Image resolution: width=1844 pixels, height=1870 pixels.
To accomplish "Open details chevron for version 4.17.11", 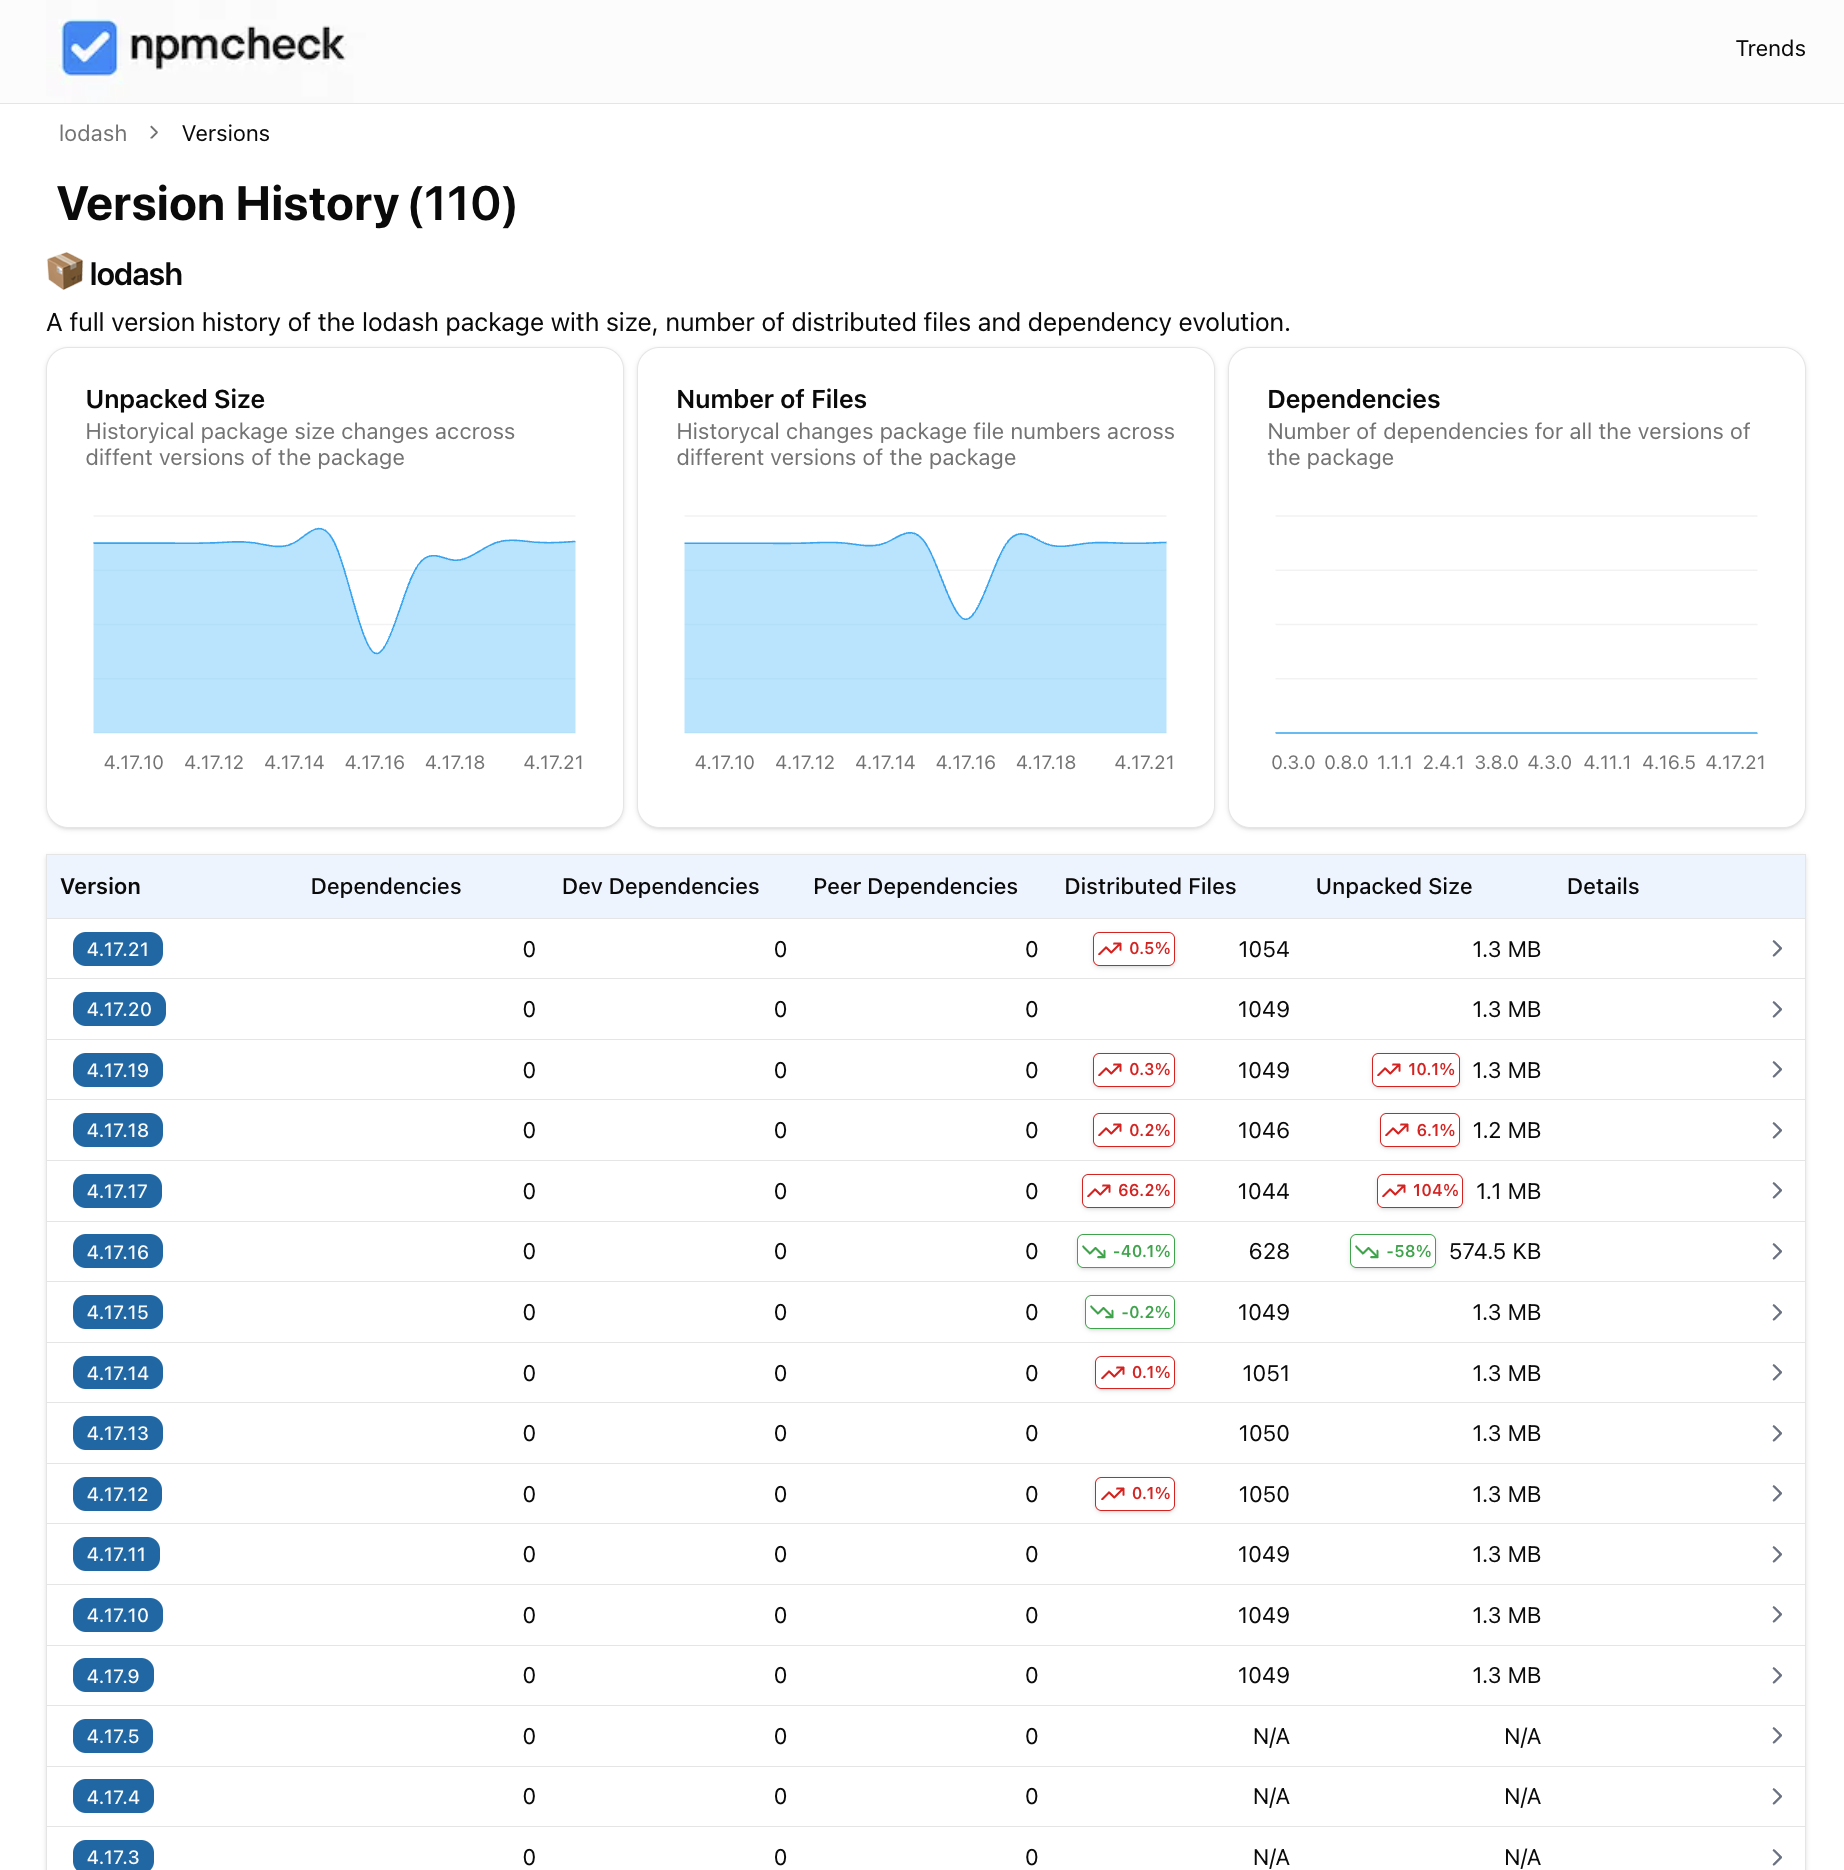I will tap(1776, 1554).
